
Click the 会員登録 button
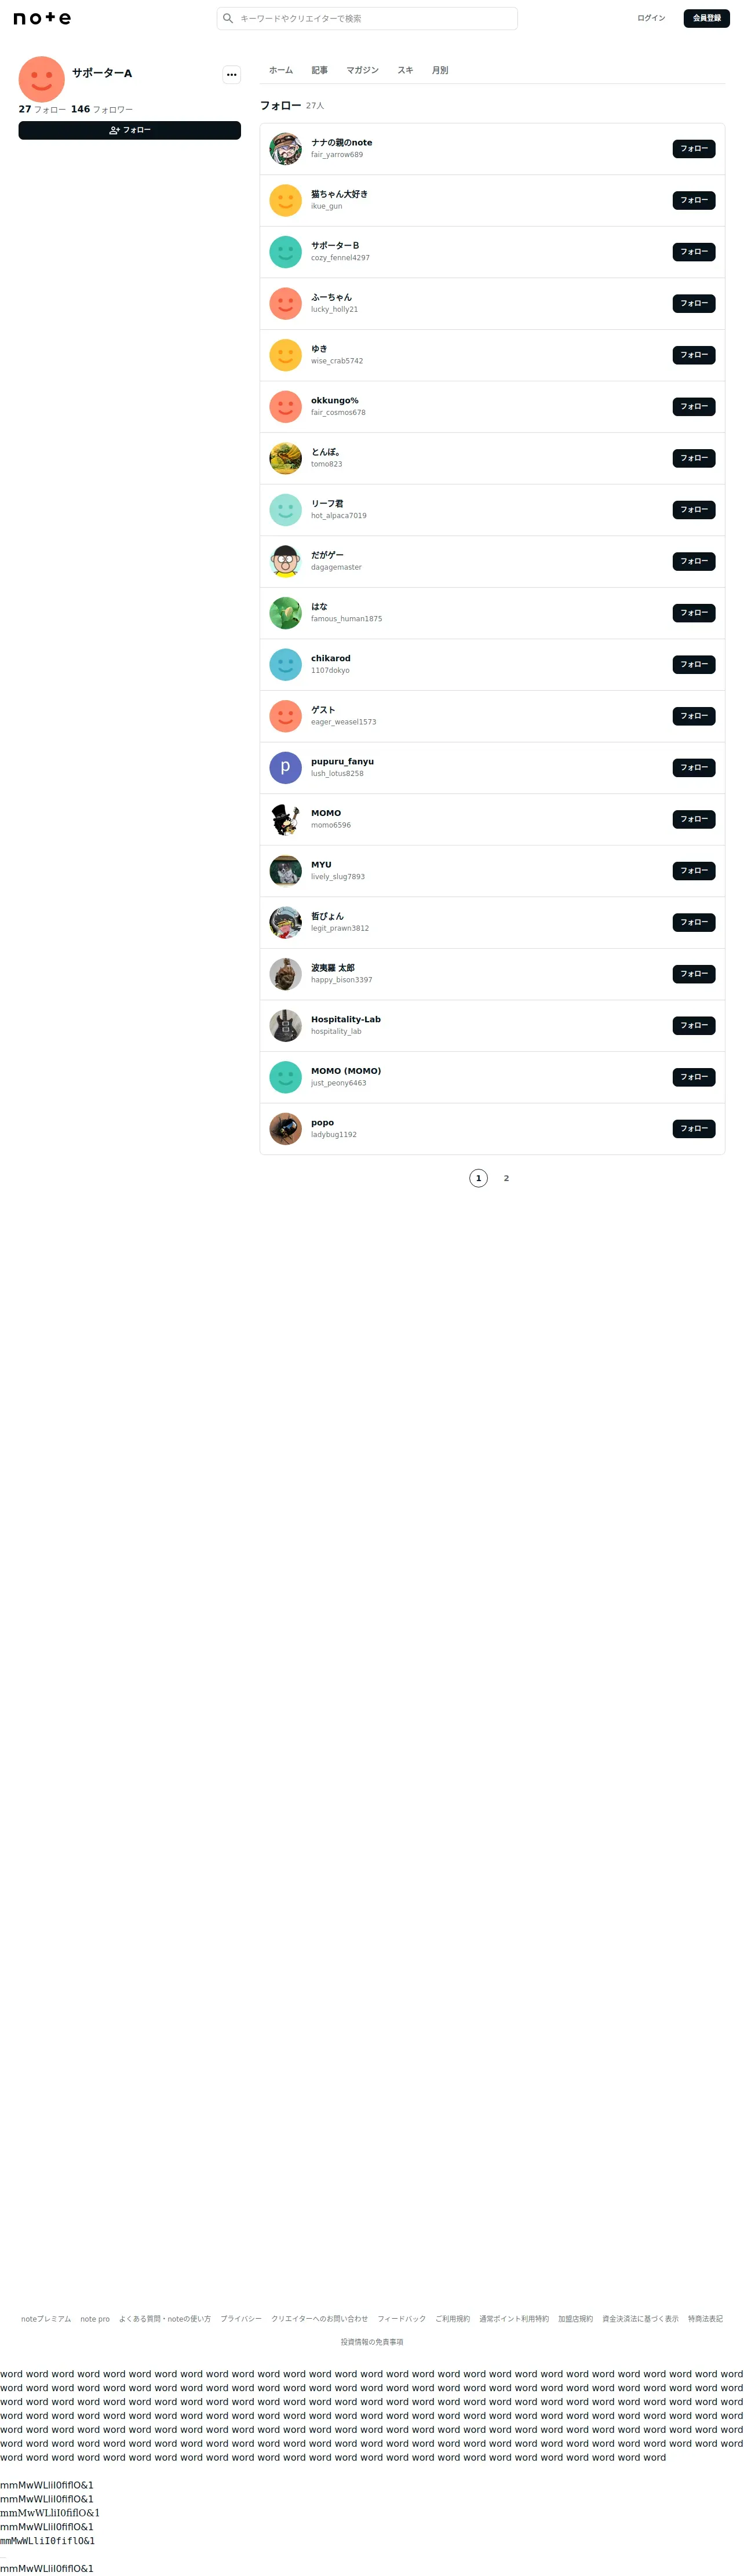(x=706, y=18)
